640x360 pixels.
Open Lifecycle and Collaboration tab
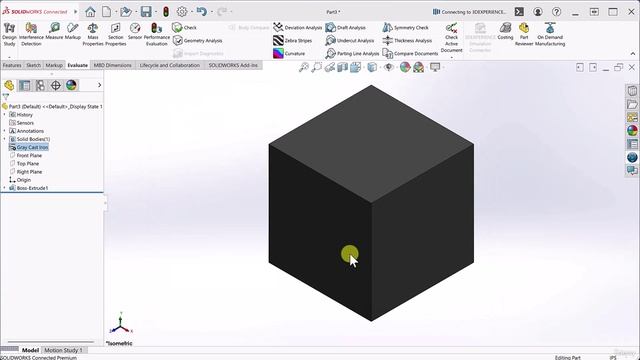[x=170, y=65]
